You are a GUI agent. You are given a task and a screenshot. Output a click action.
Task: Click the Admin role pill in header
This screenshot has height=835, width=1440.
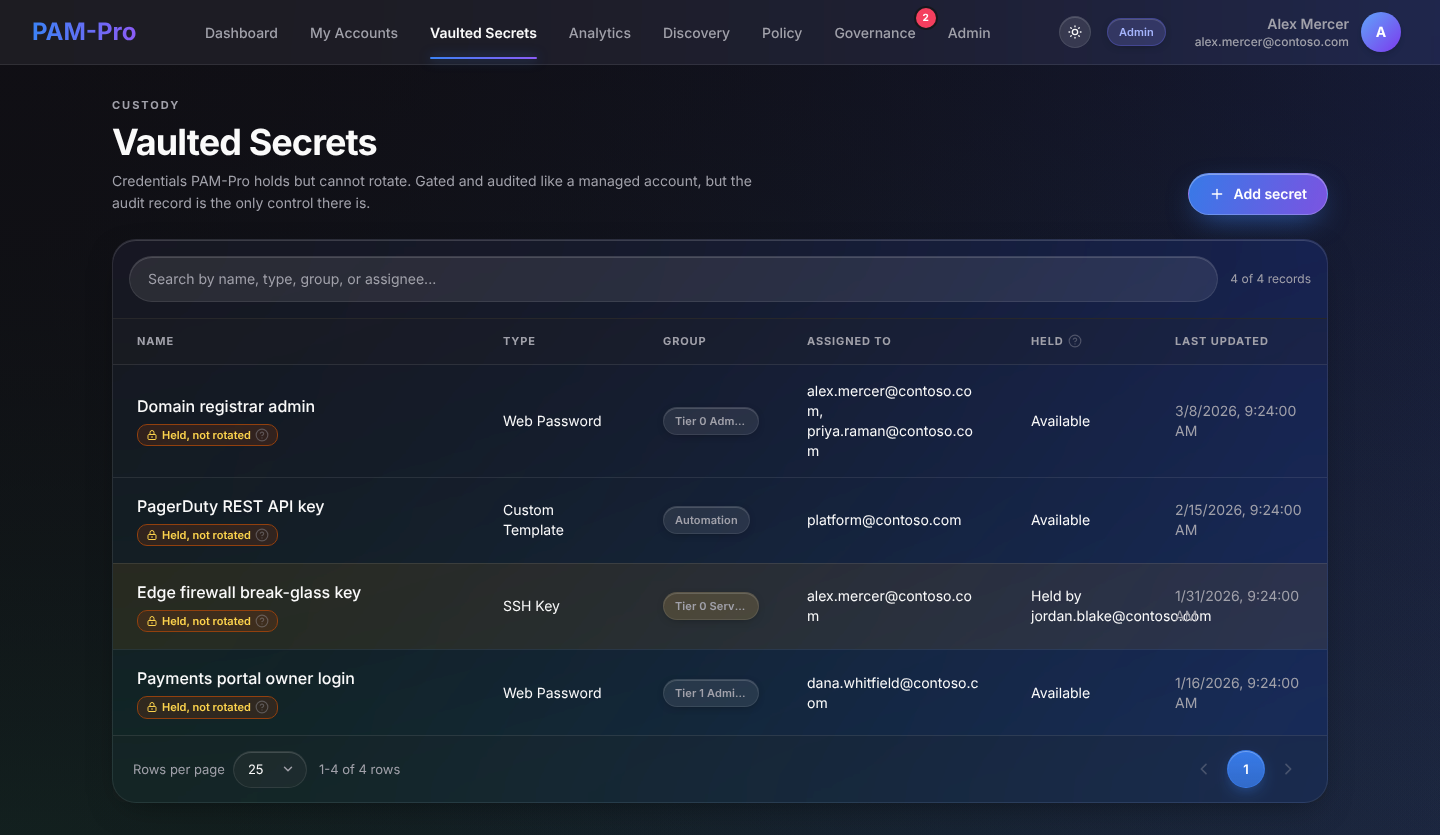[1136, 32]
